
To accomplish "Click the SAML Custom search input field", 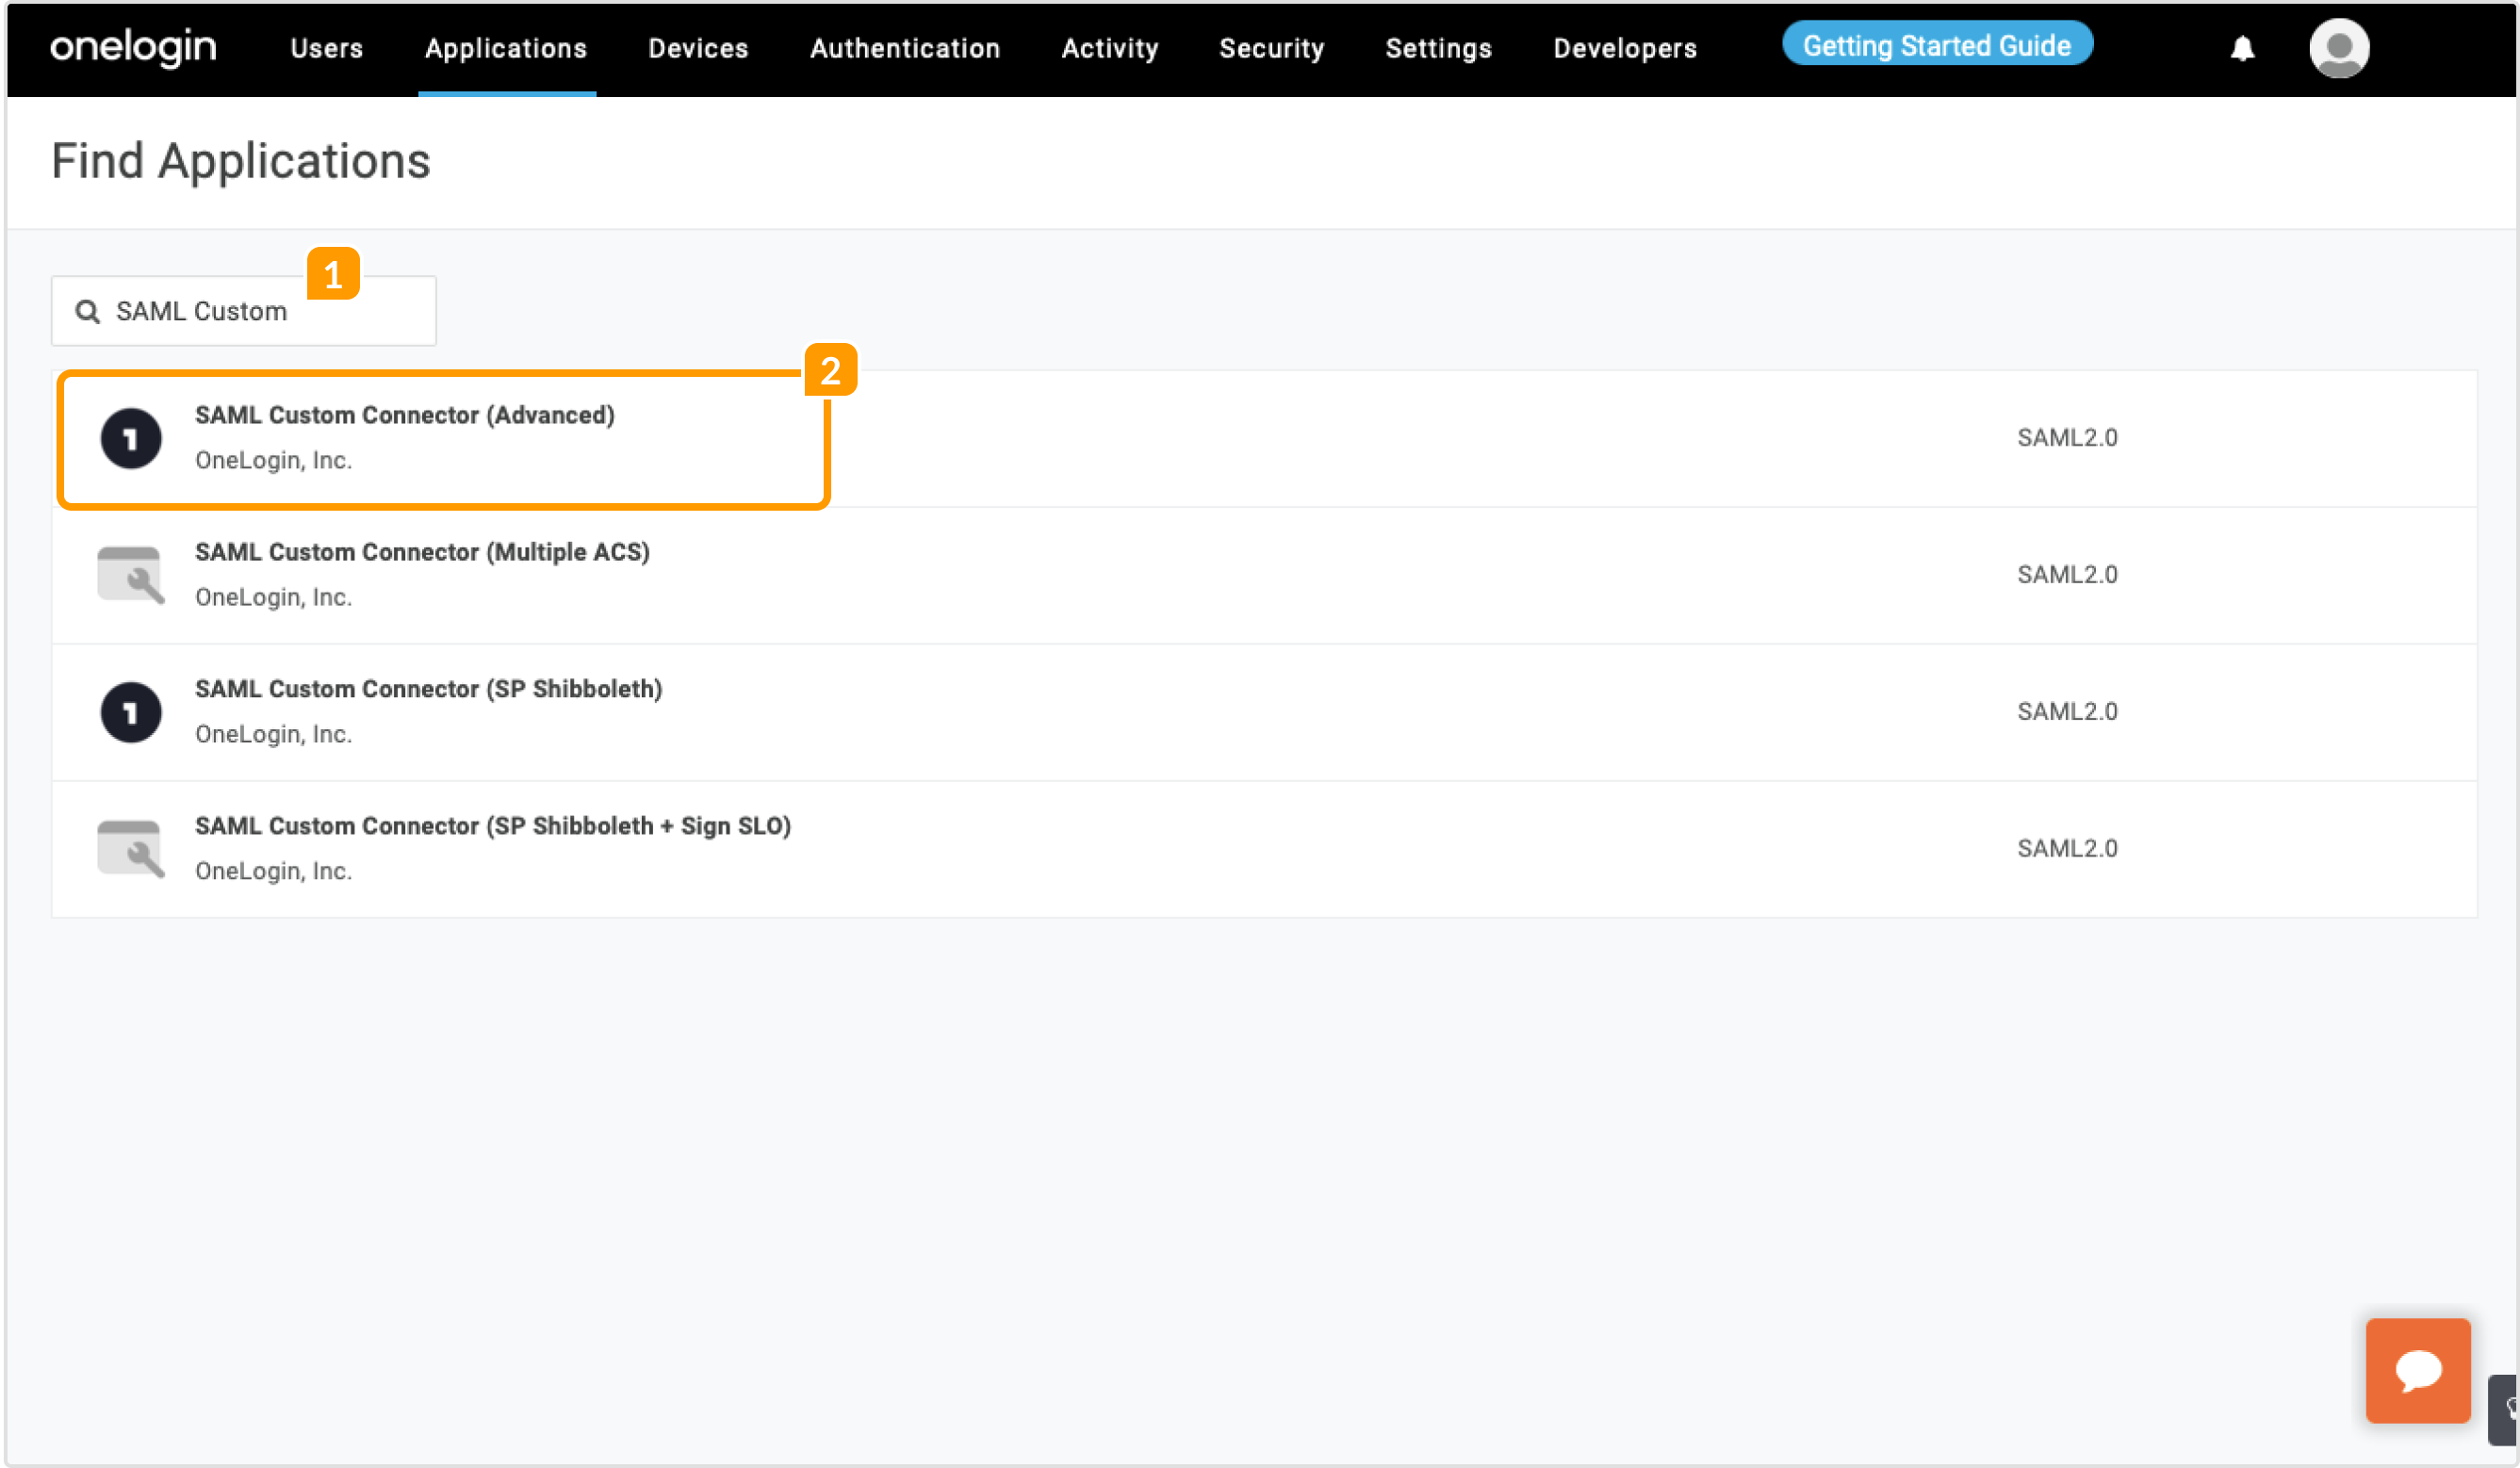I will 245,311.
